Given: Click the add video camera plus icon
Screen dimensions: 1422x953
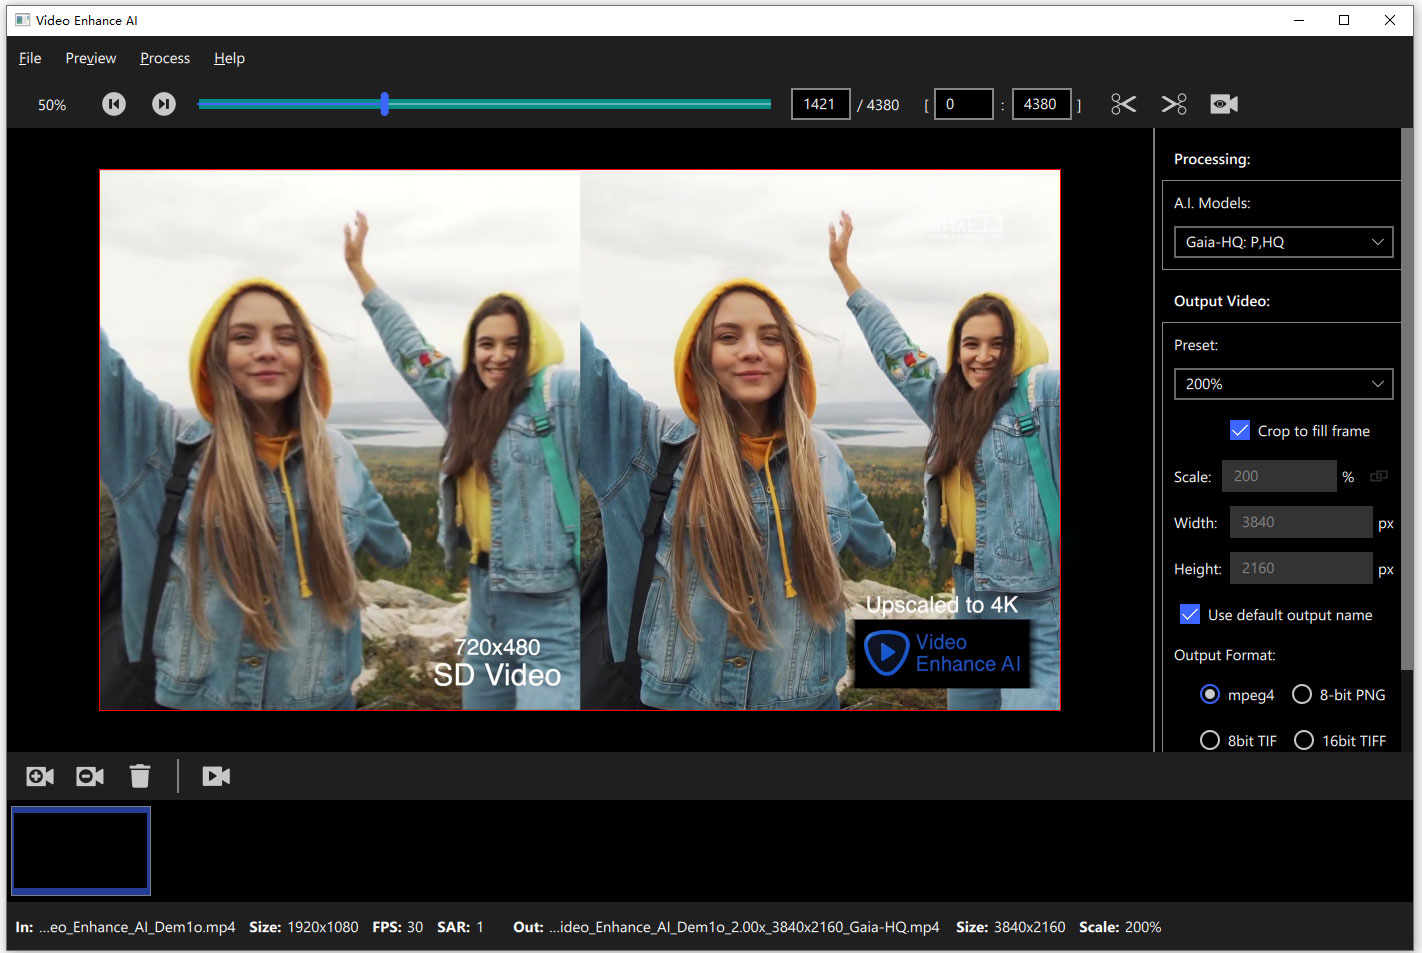Looking at the screenshot, I should [x=40, y=776].
